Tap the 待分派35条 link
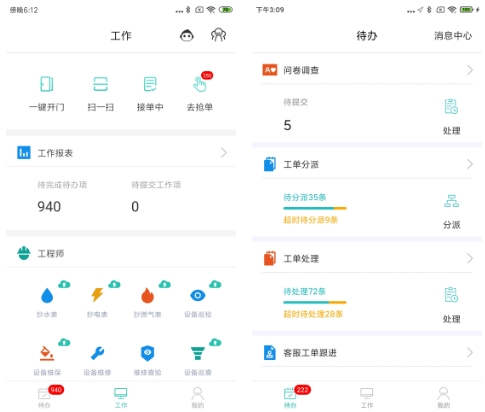The width and height of the screenshot is (485, 412). (x=305, y=197)
